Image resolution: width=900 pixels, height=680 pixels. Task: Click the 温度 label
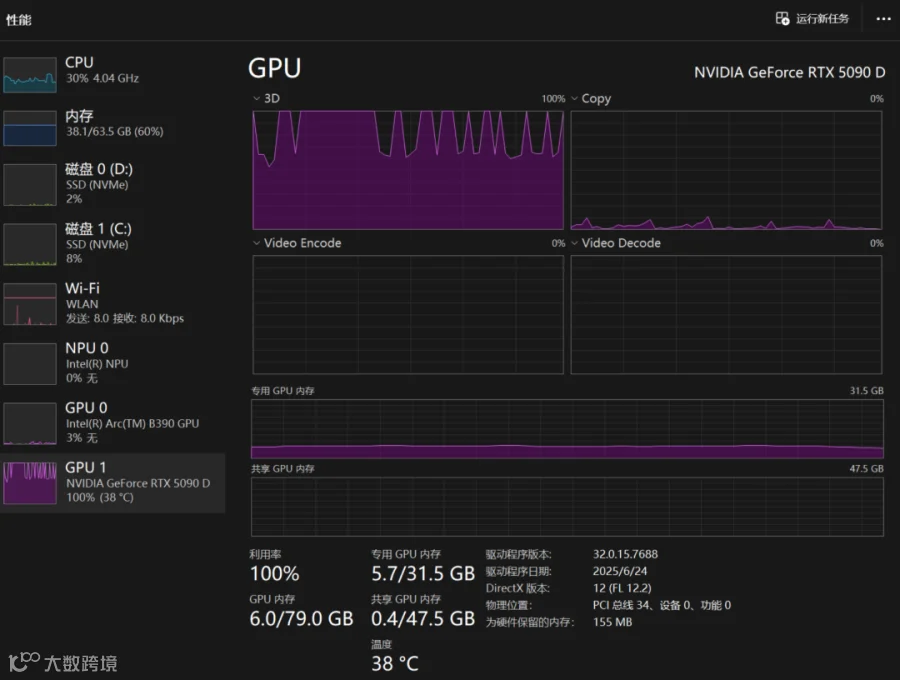coord(381,644)
